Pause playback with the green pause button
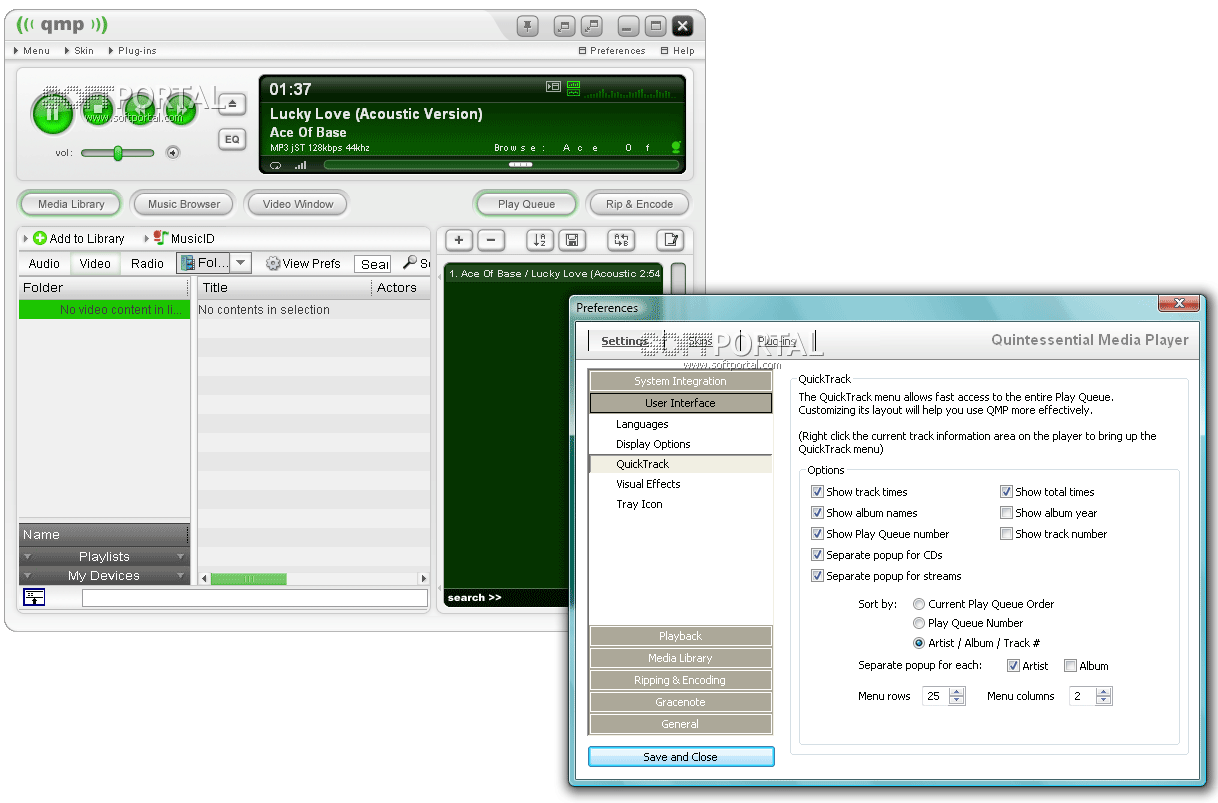 [52, 112]
